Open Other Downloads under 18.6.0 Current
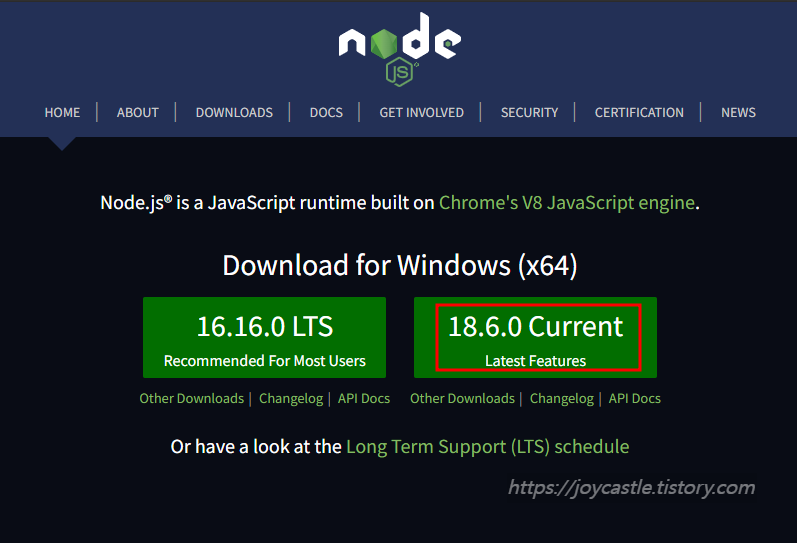This screenshot has height=543, width=797. [x=463, y=399]
